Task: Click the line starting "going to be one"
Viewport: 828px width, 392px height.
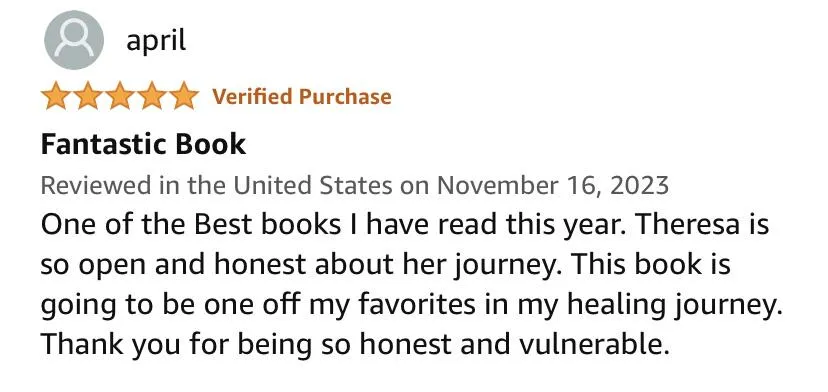Action: tap(411, 305)
